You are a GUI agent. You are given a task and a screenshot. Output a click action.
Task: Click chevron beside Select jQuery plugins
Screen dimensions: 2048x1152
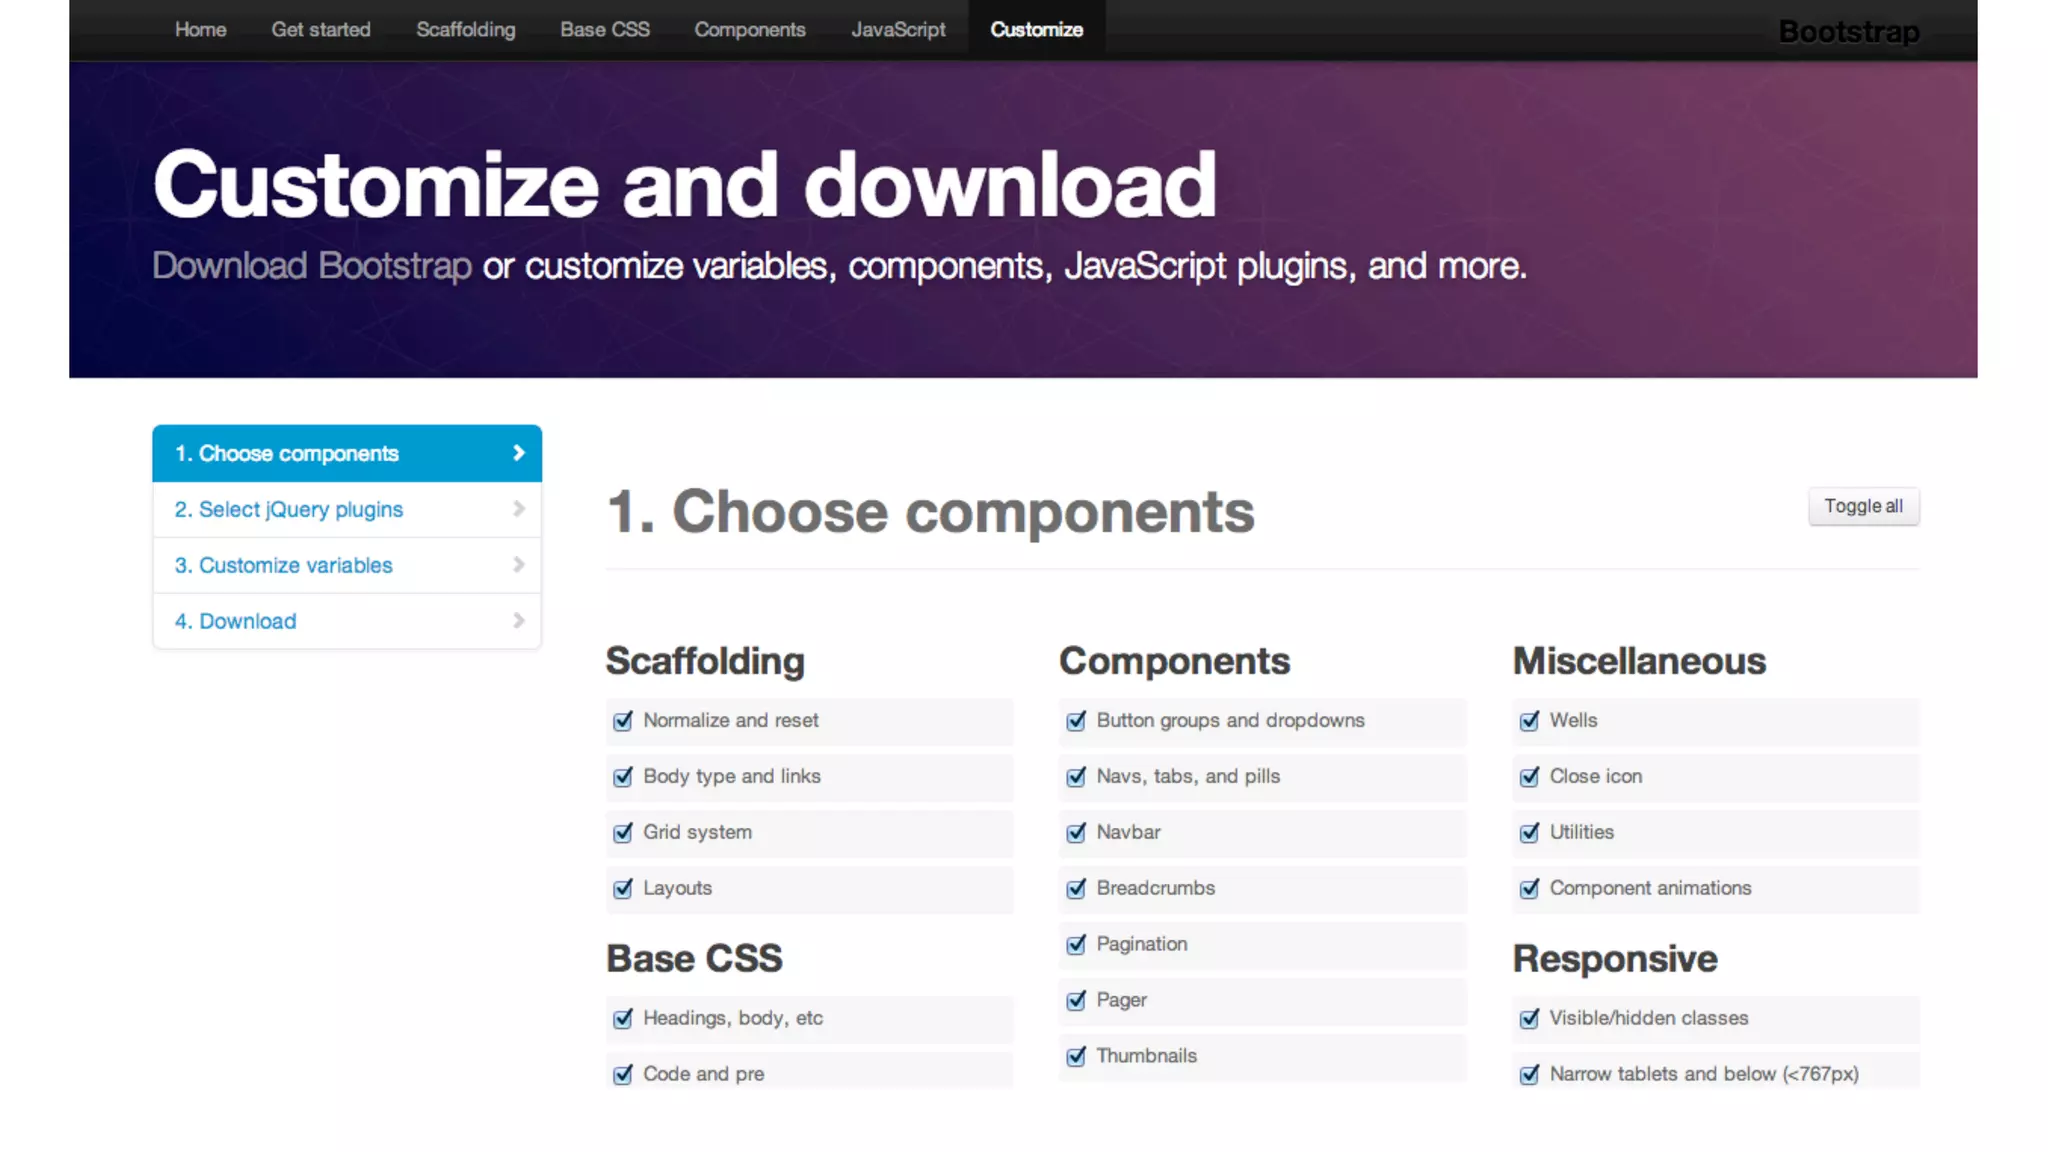click(x=518, y=509)
